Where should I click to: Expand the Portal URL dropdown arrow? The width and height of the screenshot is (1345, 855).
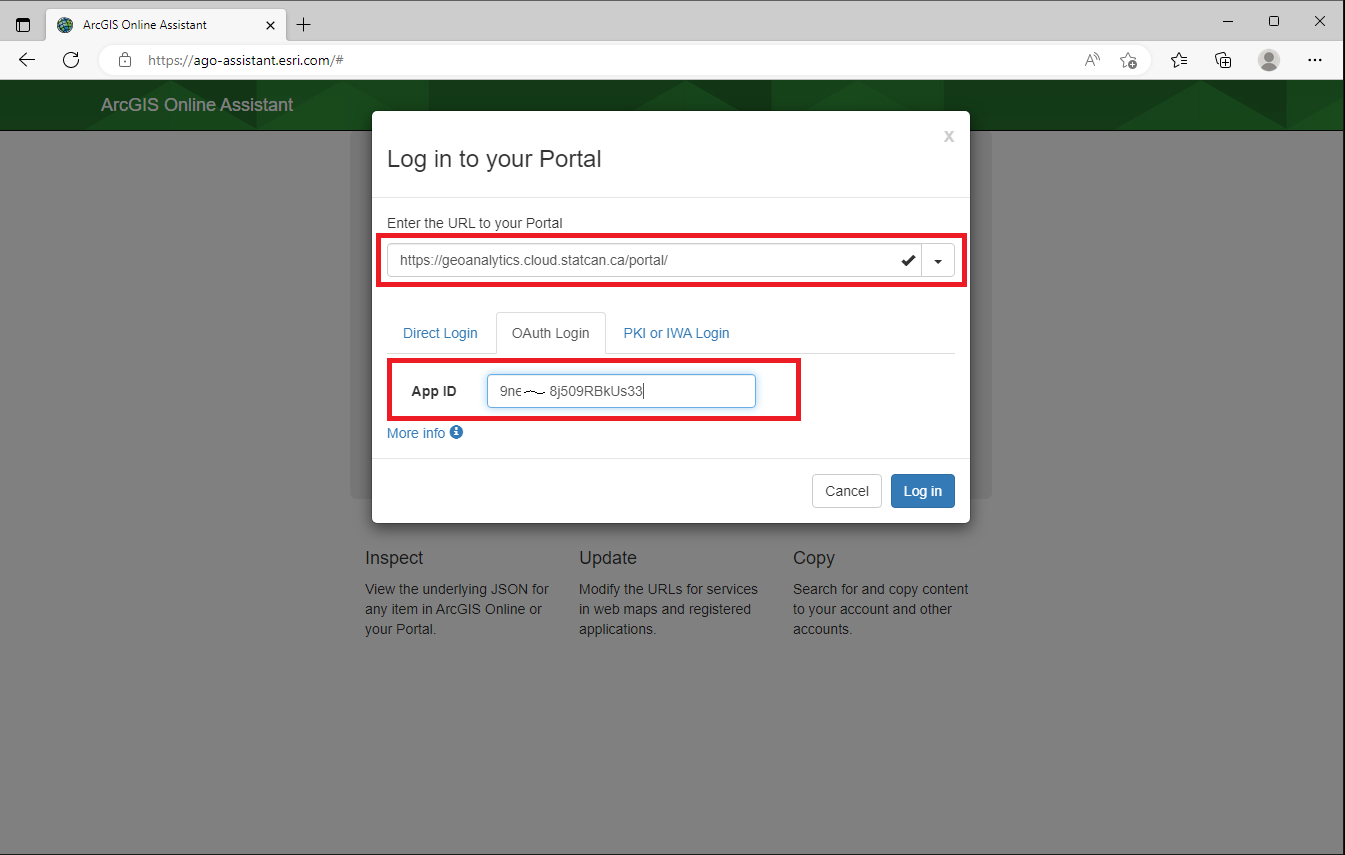coord(938,261)
